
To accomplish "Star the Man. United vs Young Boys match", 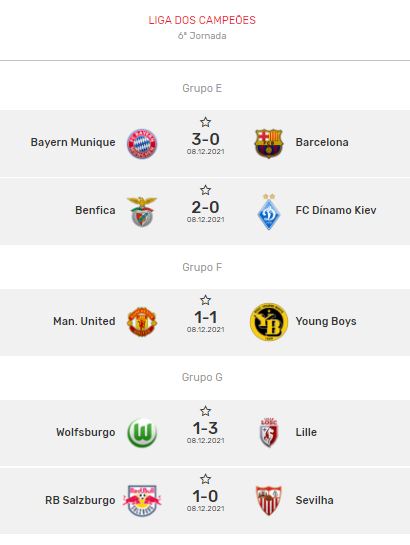I will 205,300.
